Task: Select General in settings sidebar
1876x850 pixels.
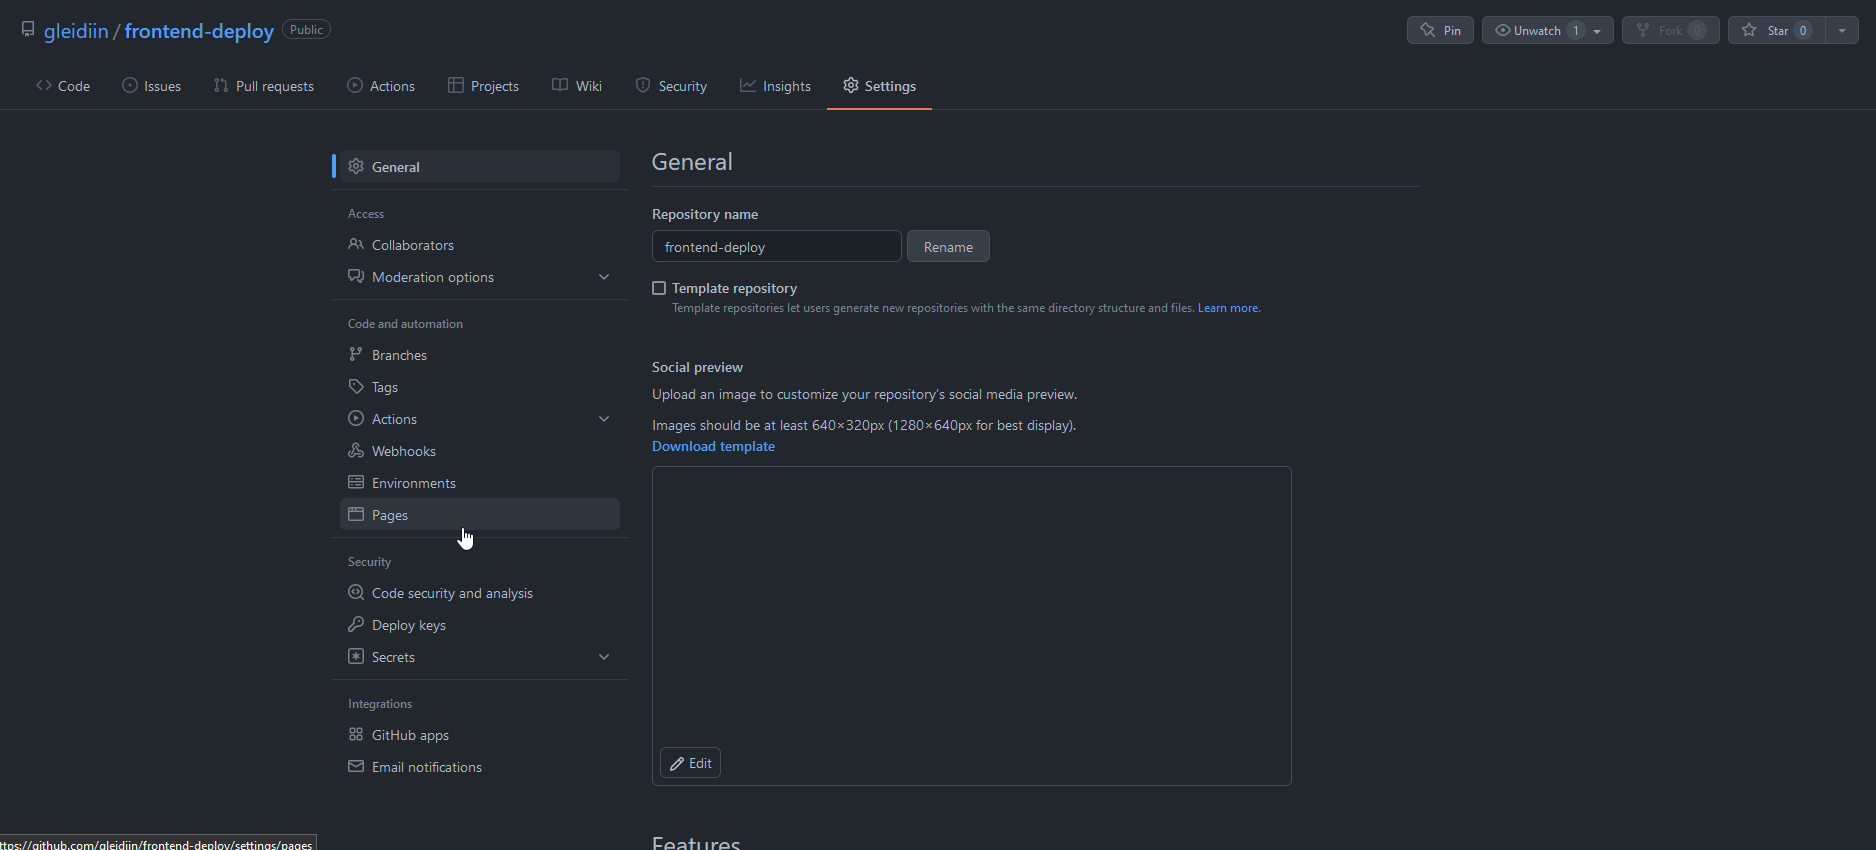Action: [480, 166]
